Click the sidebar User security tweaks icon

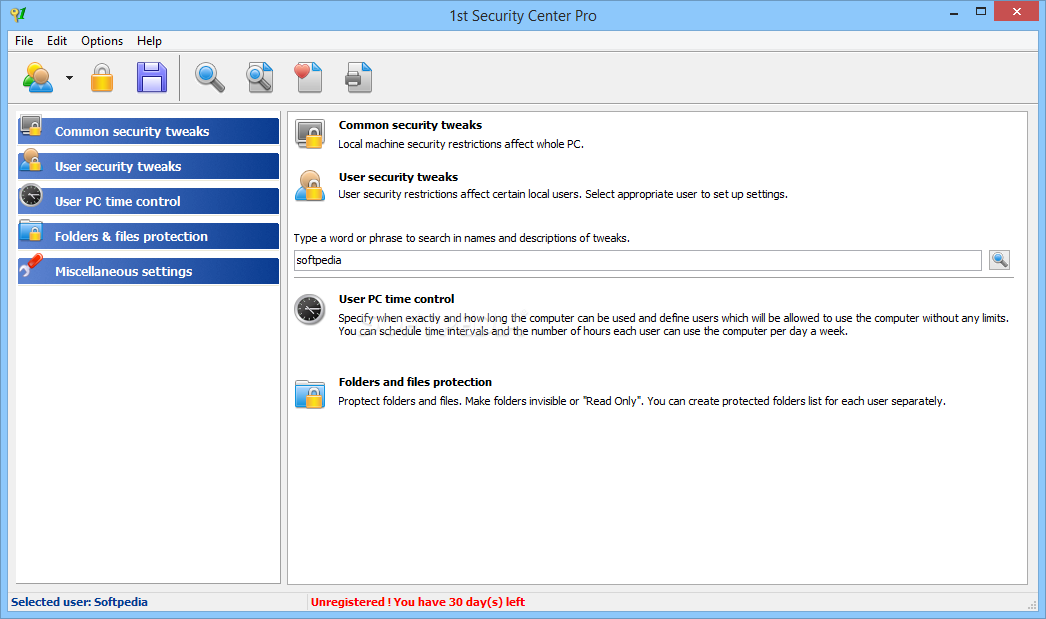(31, 160)
